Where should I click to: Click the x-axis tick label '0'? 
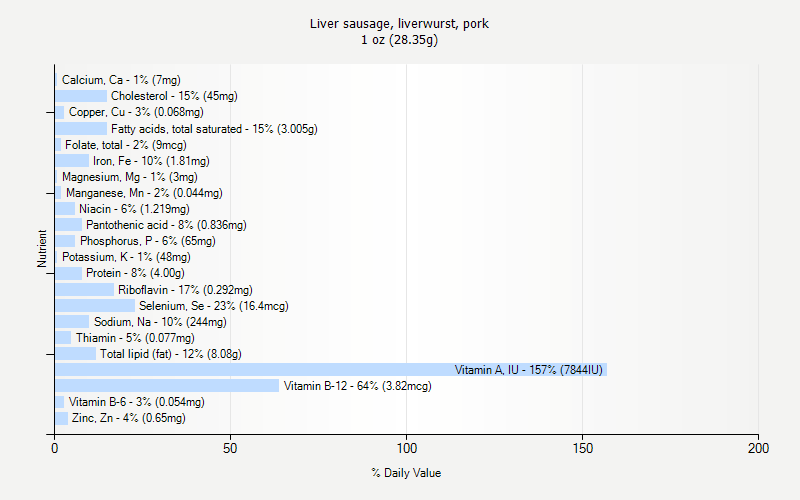point(55,448)
